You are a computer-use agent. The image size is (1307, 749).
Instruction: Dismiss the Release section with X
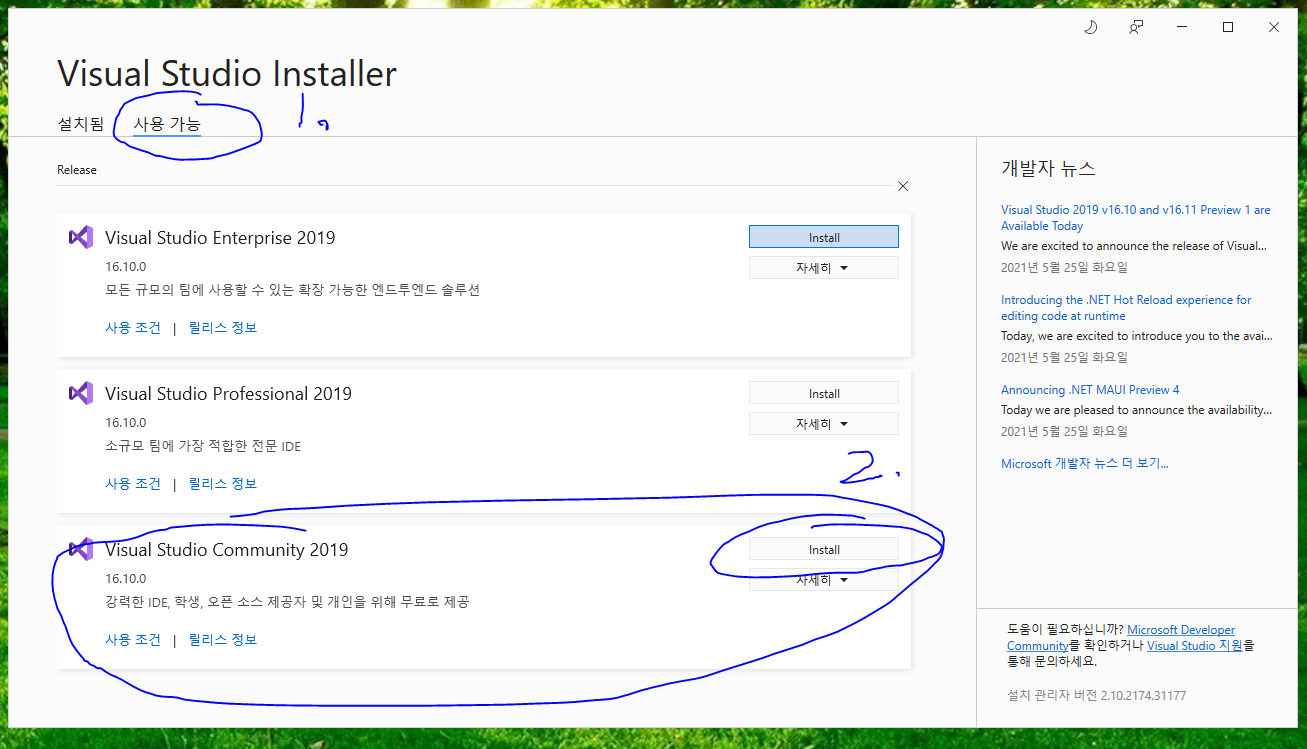click(903, 186)
